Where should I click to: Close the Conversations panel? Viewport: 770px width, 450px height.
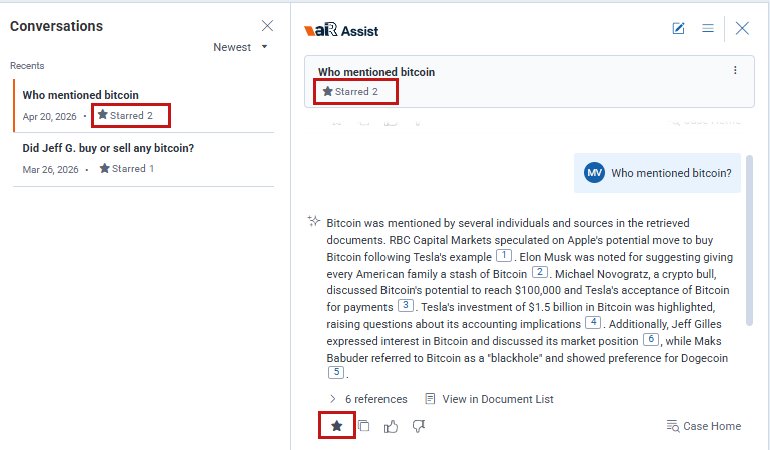pyautogui.click(x=267, y=26)
